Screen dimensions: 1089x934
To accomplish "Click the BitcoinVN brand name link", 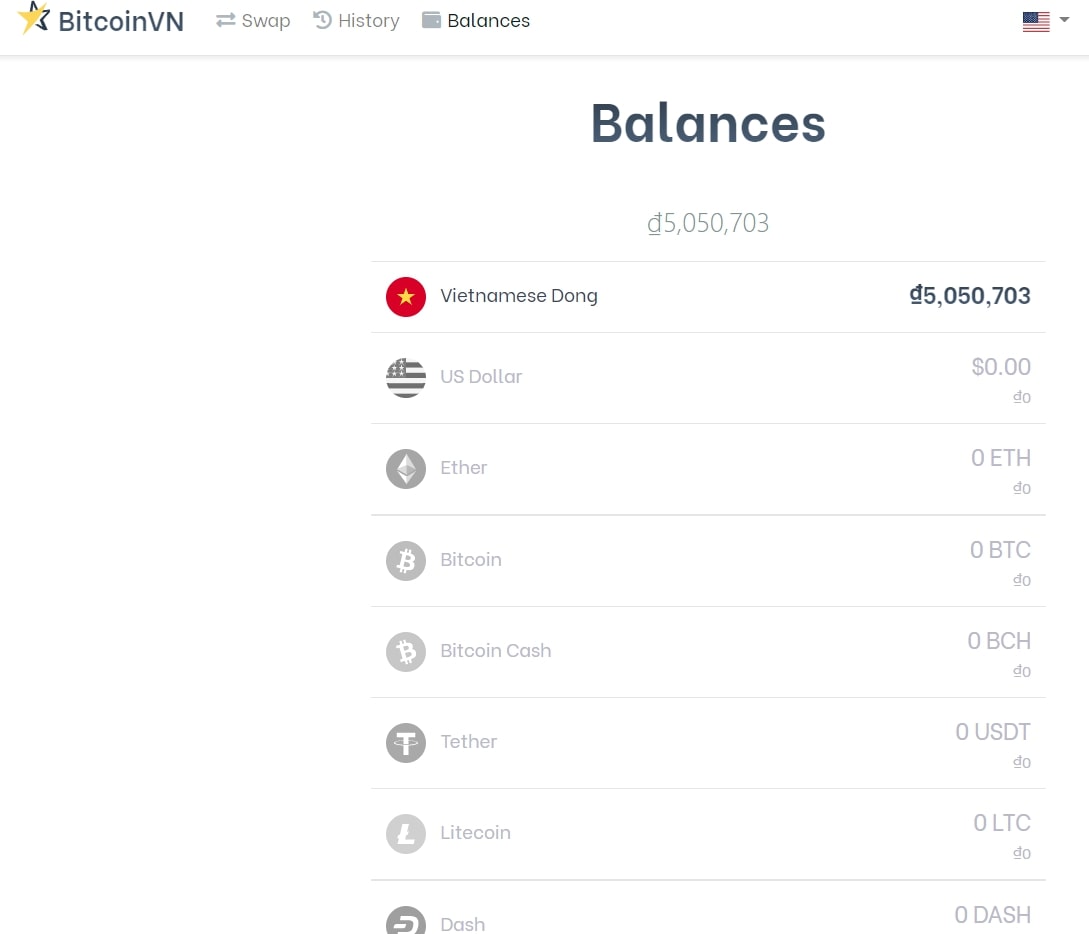I will (x=121, y=21).
